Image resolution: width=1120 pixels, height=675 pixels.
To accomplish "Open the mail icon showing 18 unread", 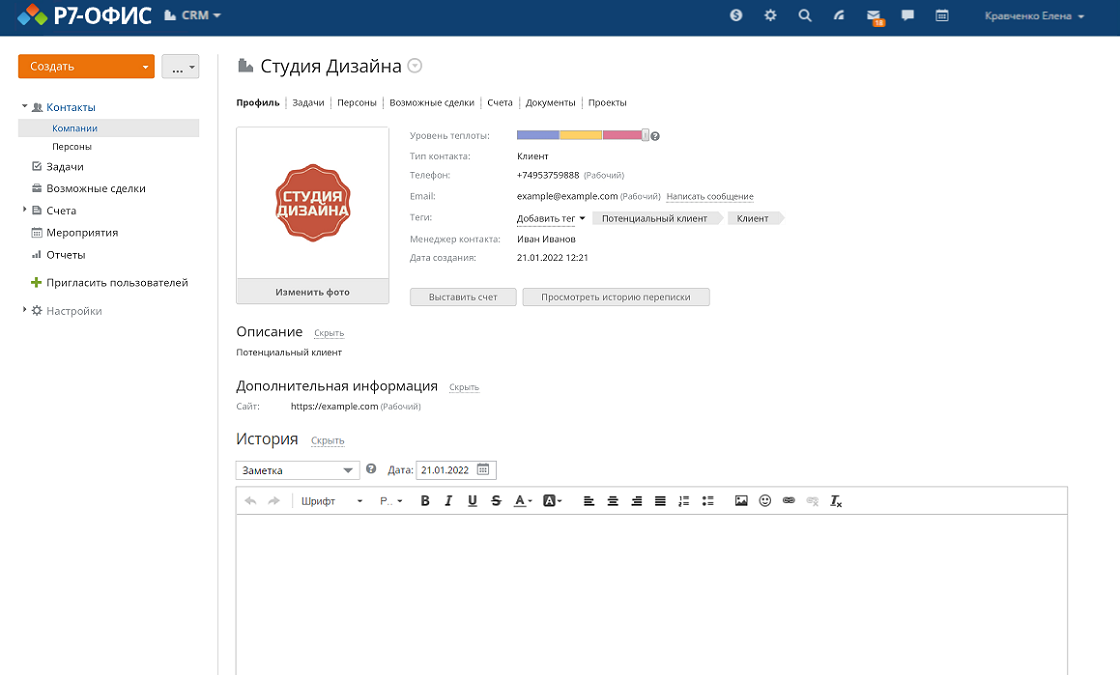I will click(875, 16).
